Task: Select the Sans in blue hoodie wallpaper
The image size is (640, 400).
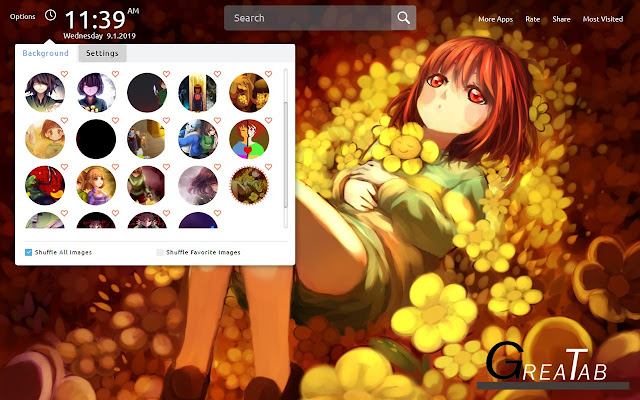Action: (x=198, y=139)
